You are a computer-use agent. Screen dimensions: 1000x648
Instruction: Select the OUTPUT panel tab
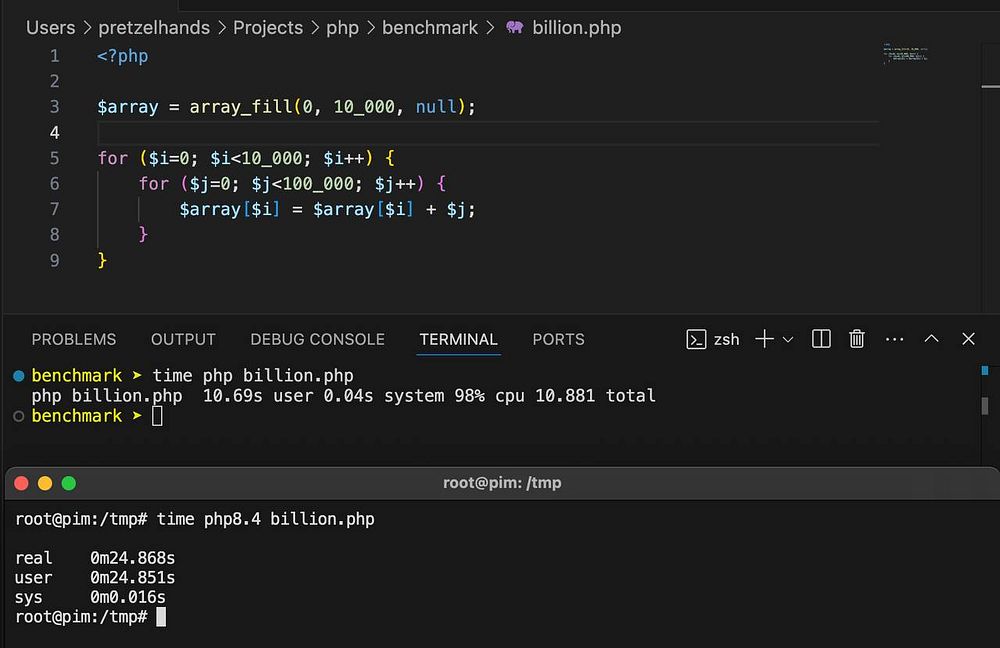183,339
